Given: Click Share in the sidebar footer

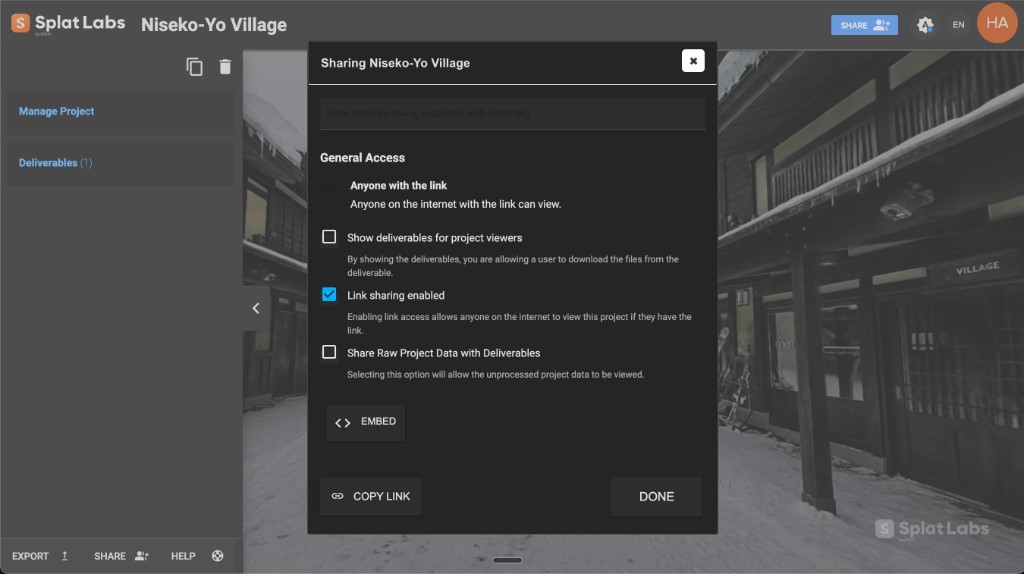Looking at the screenshot, I should click(121, 556).
